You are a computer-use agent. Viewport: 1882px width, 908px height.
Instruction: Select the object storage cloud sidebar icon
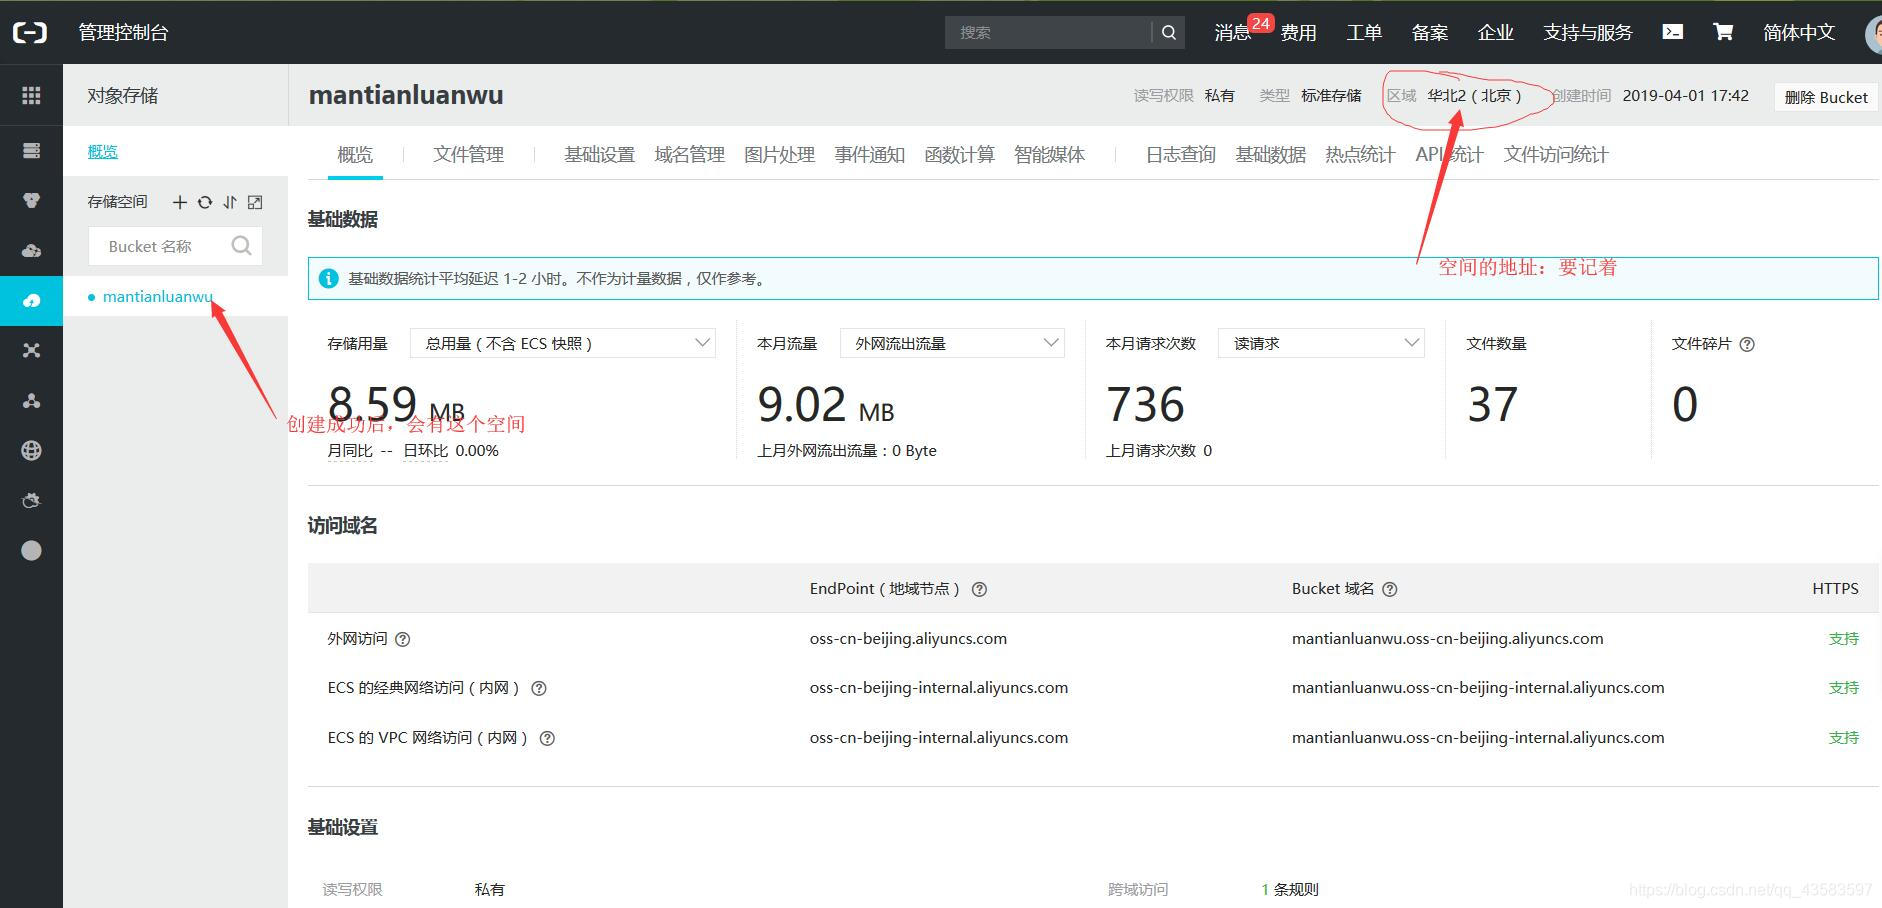31,300
